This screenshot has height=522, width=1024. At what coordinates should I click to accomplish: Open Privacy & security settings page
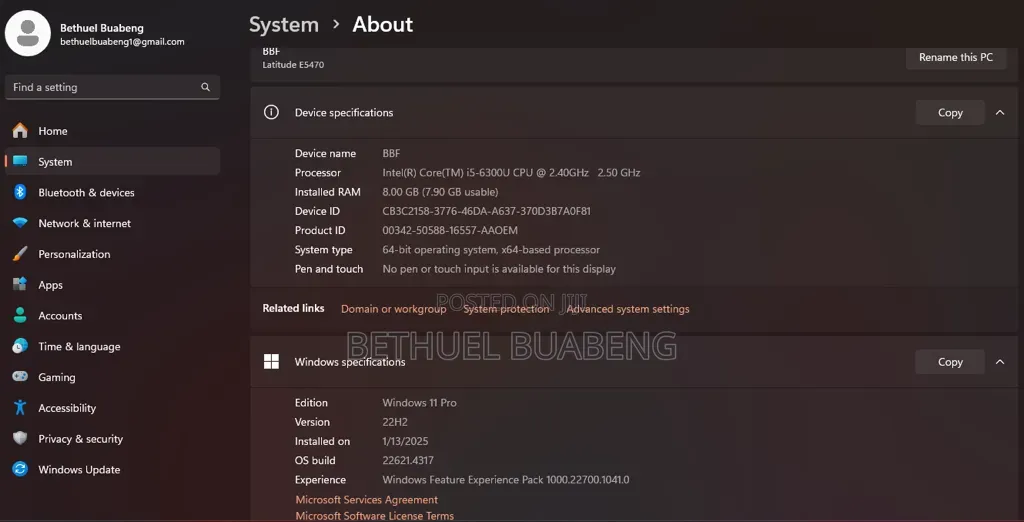(x=112, y=438)
